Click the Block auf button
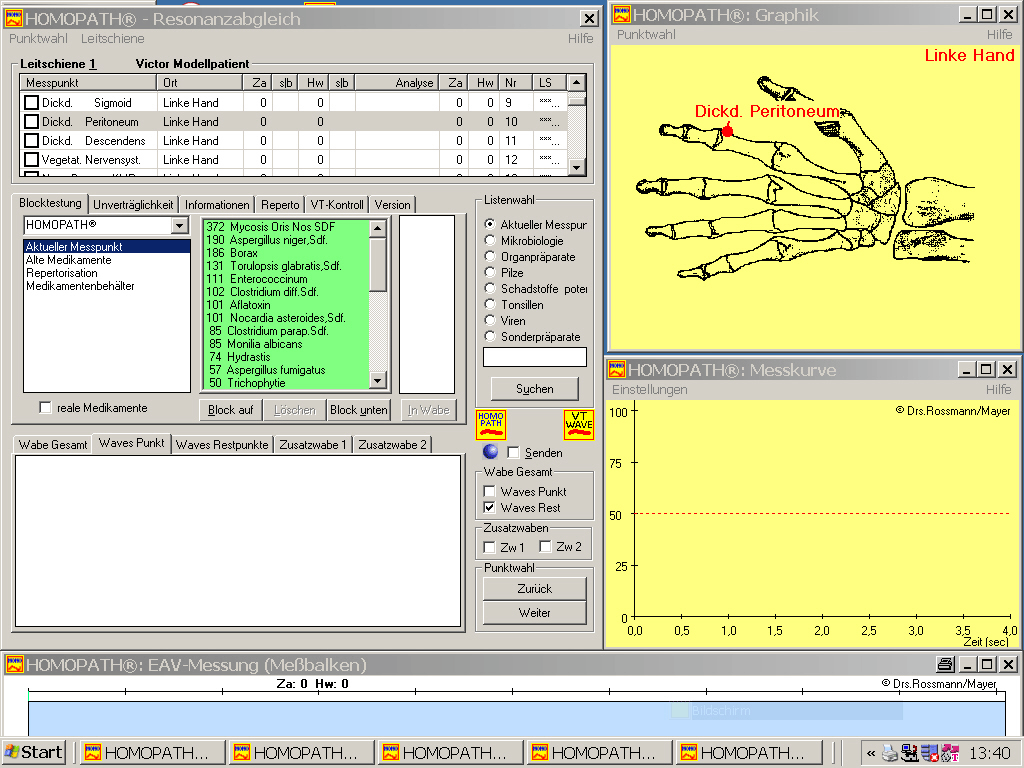 [231, 410]
